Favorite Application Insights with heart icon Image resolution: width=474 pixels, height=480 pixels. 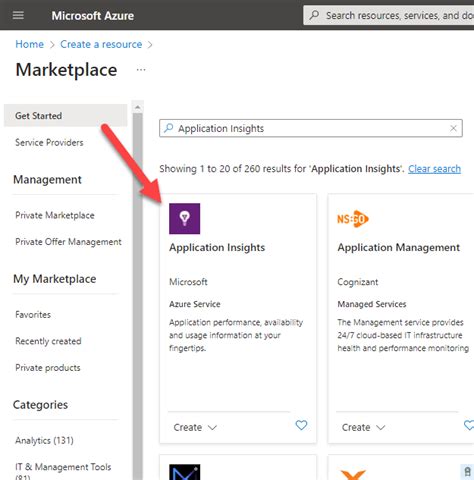click(301, 425)
